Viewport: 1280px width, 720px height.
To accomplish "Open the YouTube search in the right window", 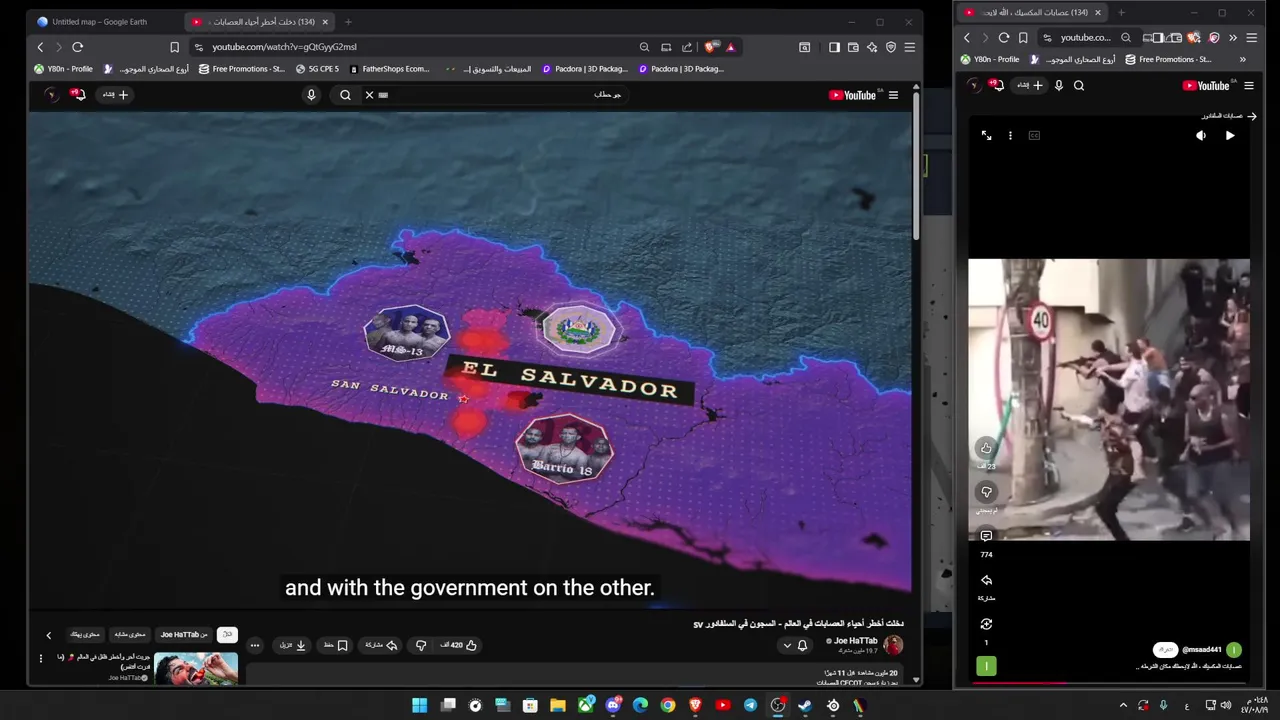I will pos(1079,86).
